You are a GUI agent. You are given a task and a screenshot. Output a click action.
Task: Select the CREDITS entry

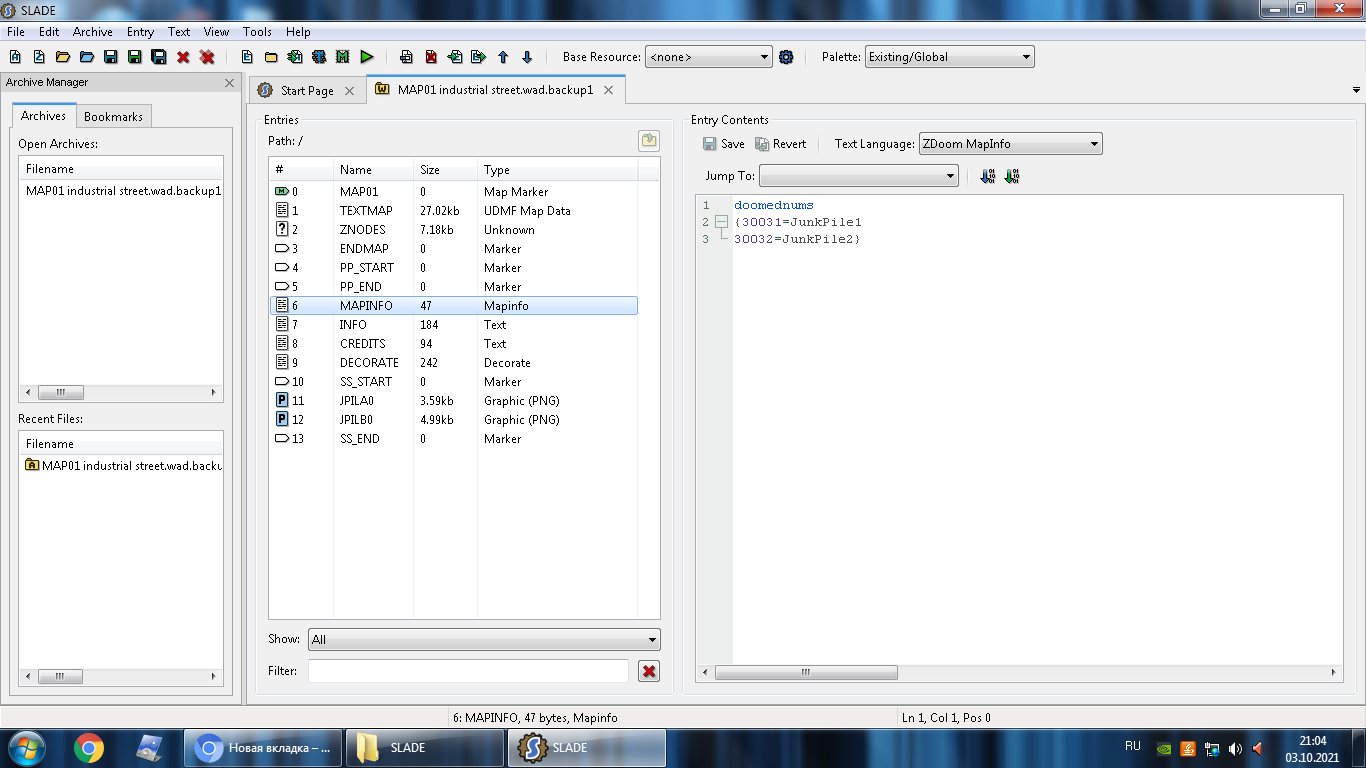click(x=453, y=344)
